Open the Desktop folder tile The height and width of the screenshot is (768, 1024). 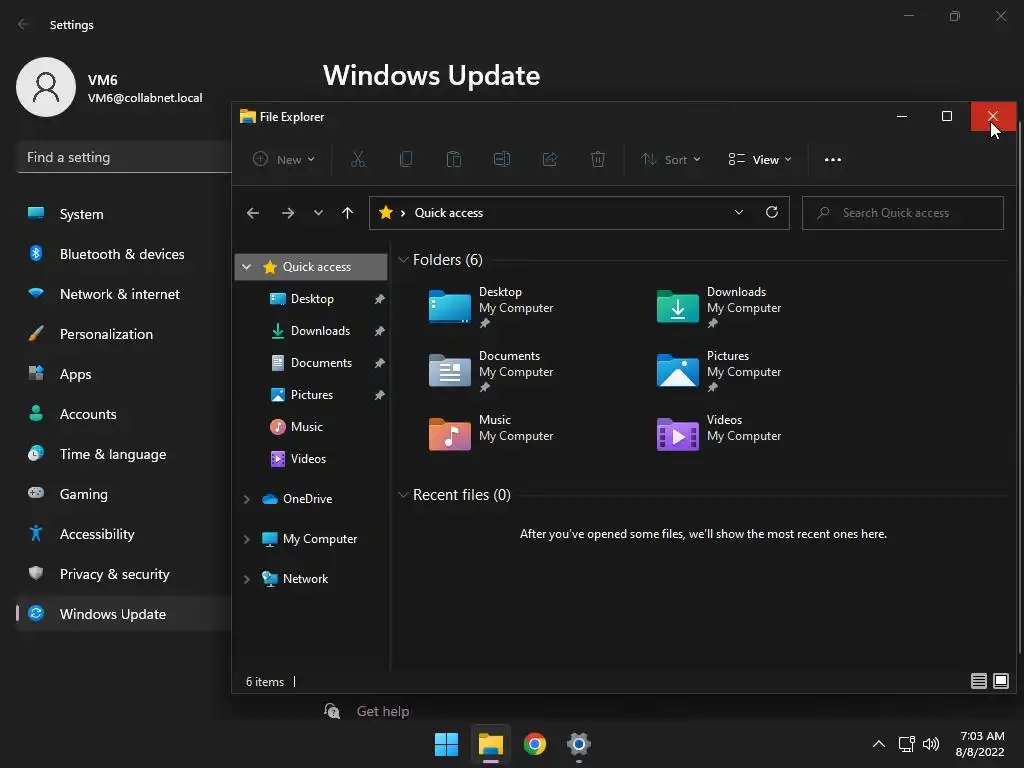pyautogui.click(x=491, y=307)
